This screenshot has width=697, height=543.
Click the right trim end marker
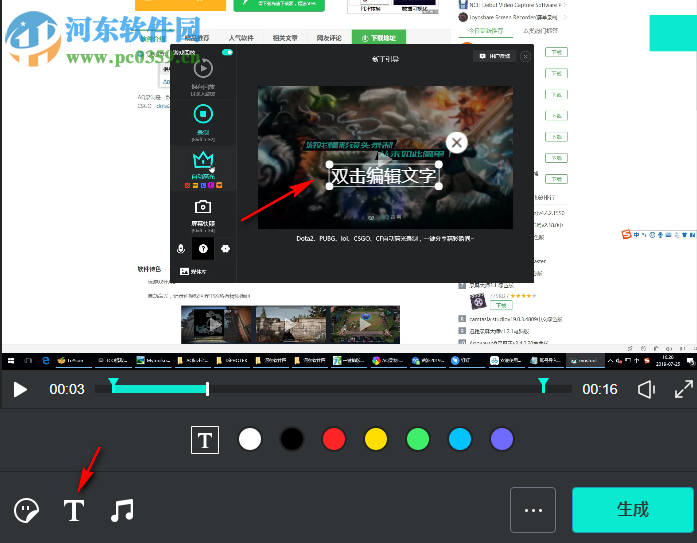[543, 384]
